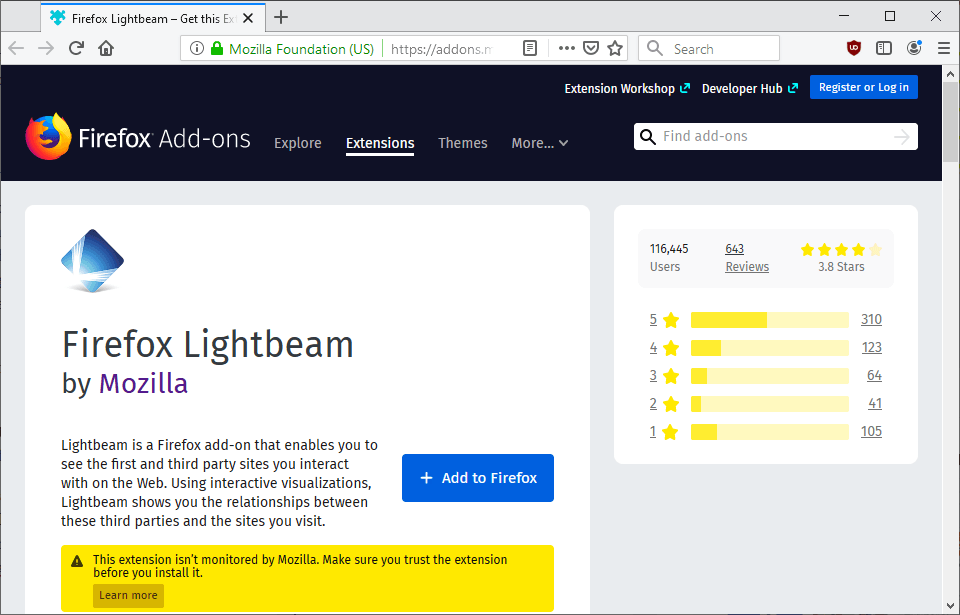The height and width of the screenshot is (615, 960).
Task: Click the padlock site security icon
Action: click(x=218, y=47)
